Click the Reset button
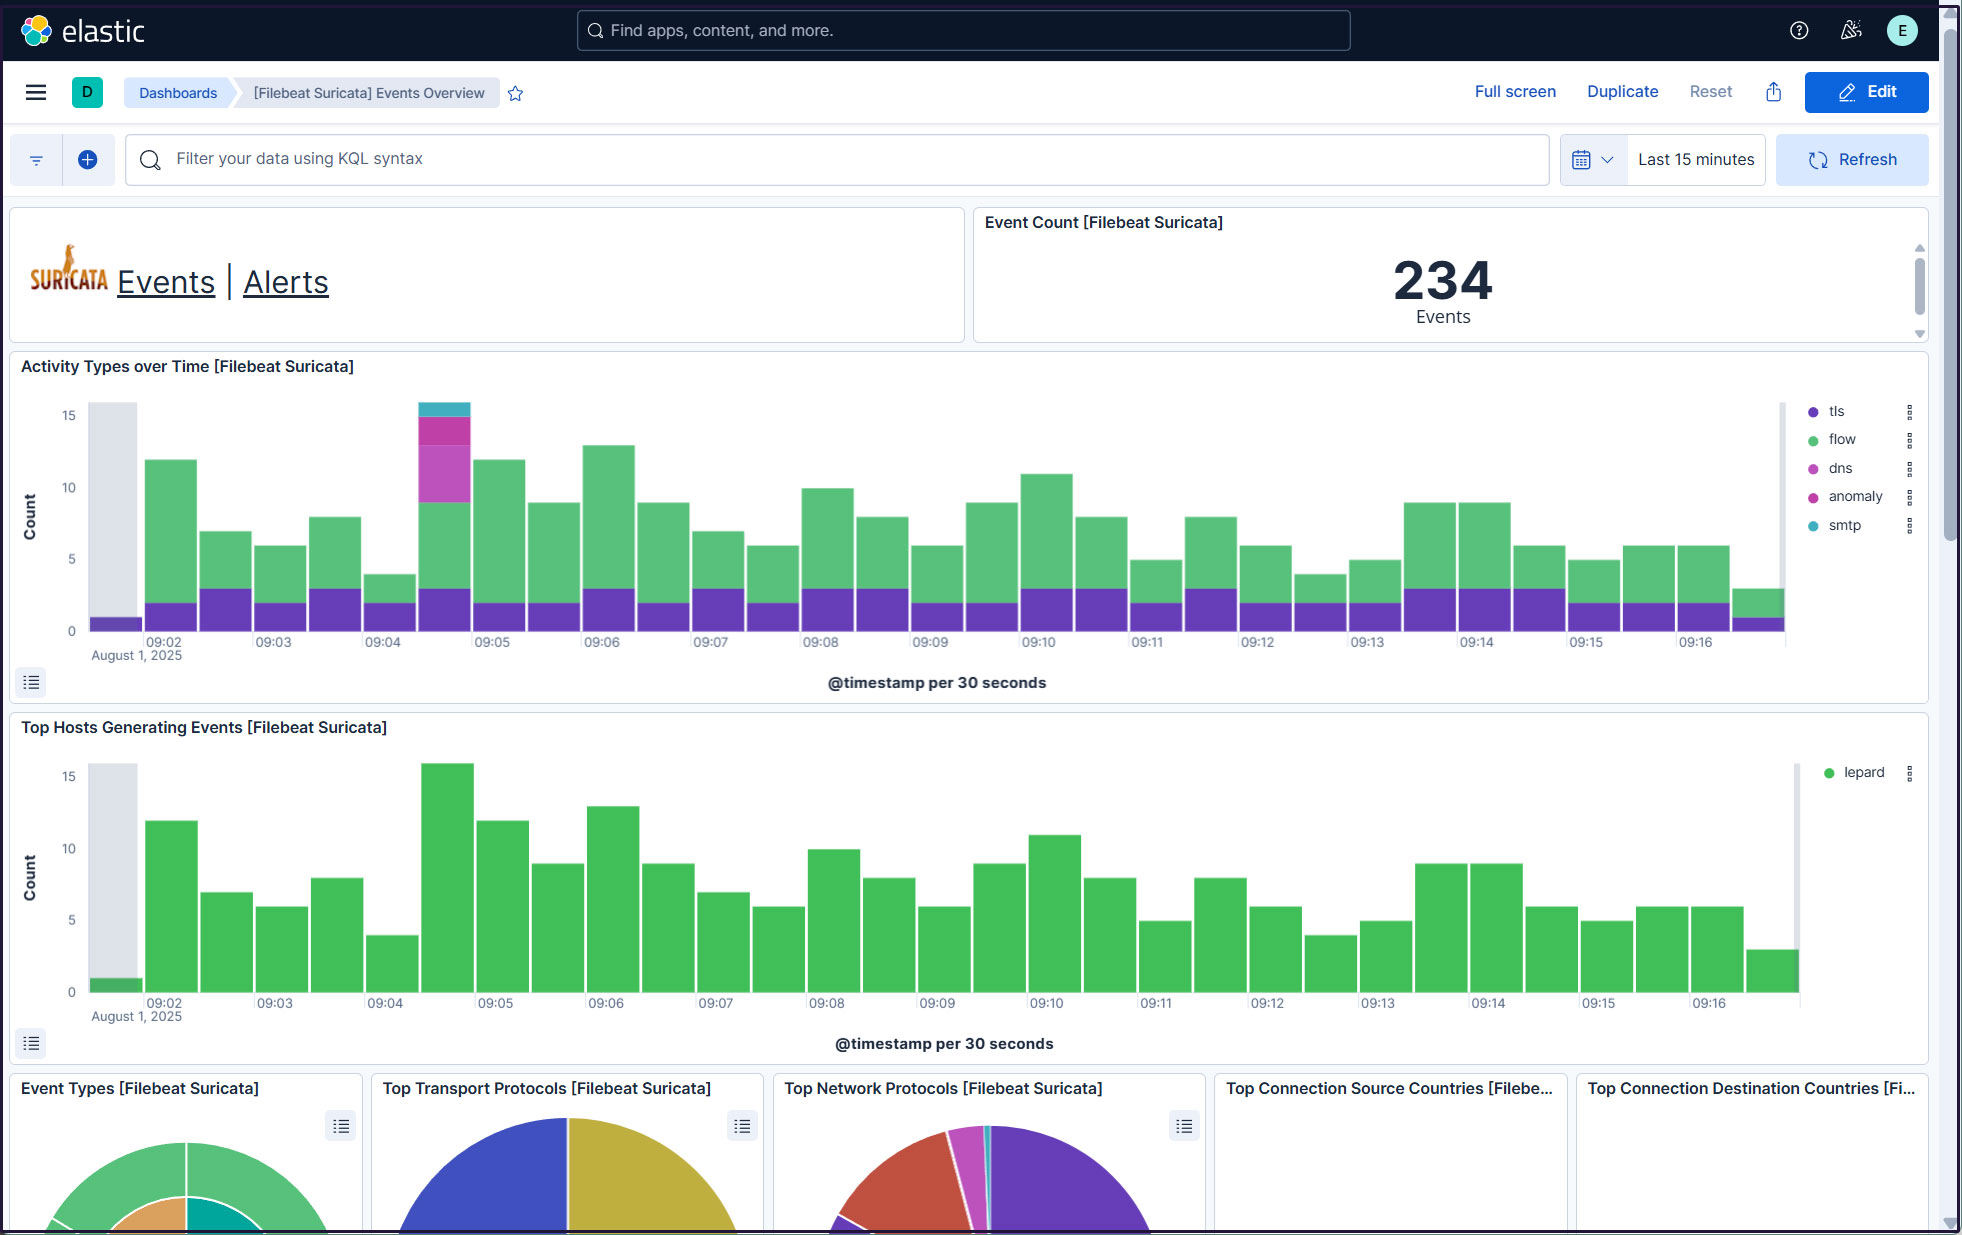The width and height of the screenshot is (1962, 1235). (1710, 92)
